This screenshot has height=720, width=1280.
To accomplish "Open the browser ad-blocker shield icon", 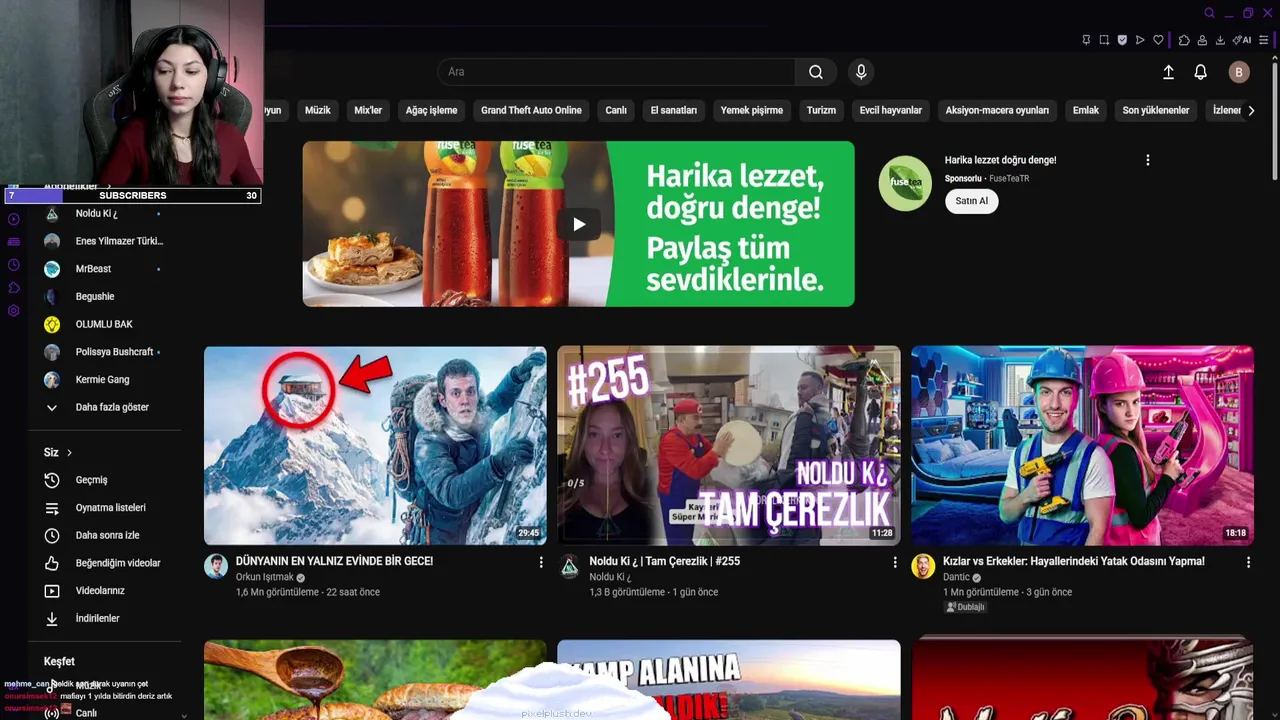I will (x=1122, y=40).
